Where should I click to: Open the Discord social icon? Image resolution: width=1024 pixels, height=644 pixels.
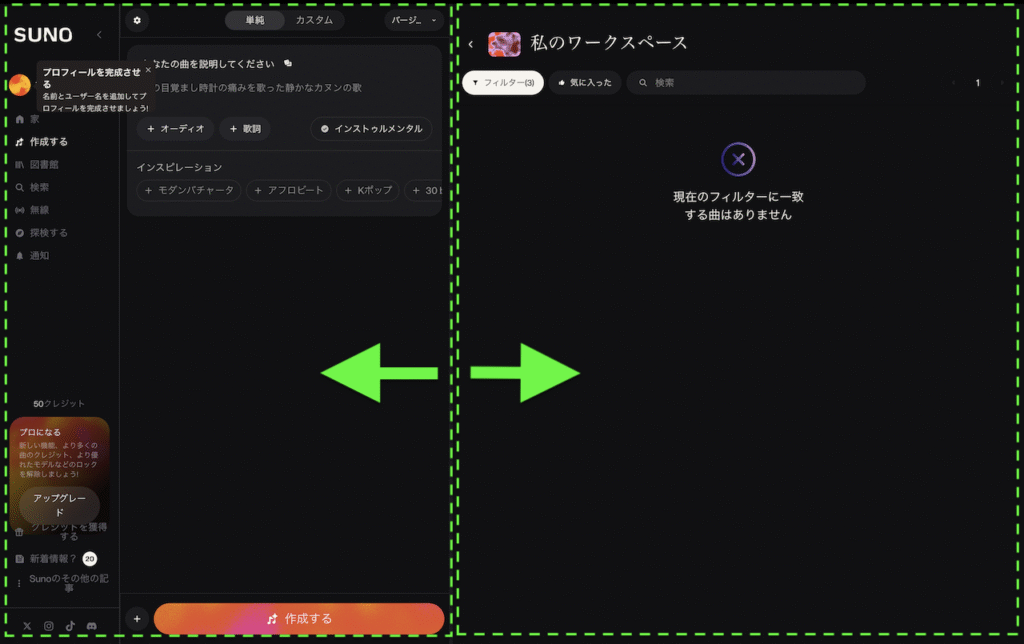[92, 626]
